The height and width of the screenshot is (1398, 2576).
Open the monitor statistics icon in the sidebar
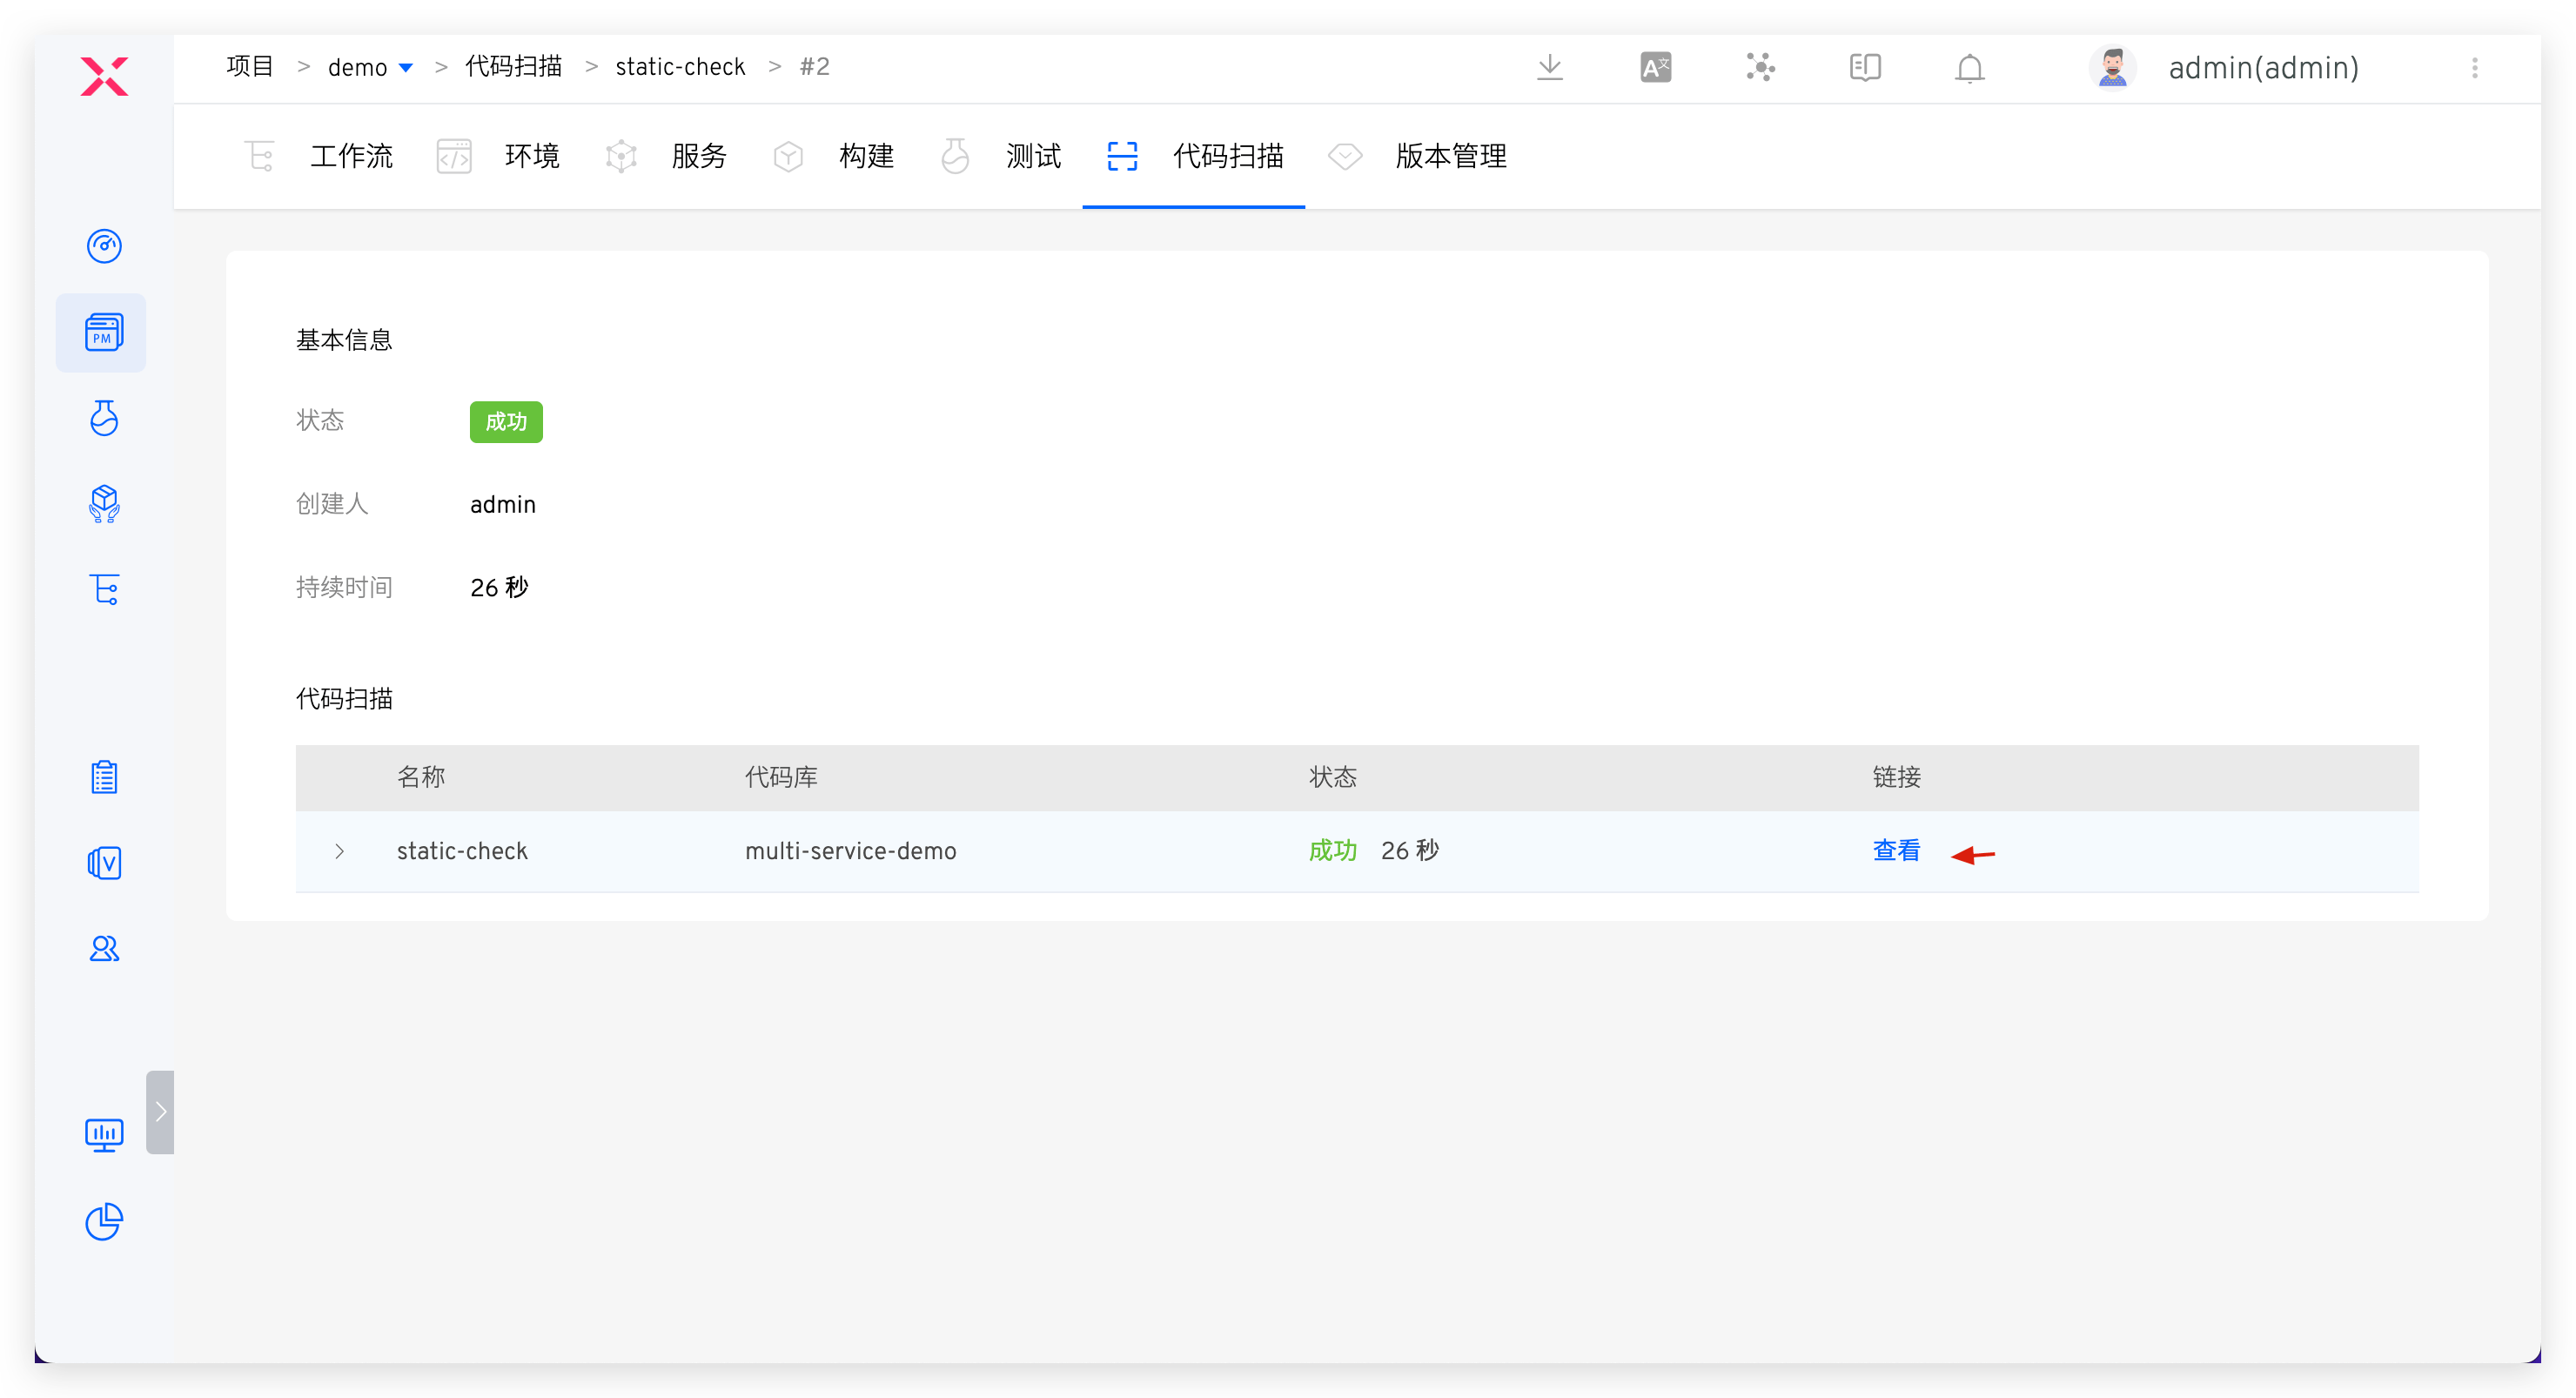(104, 1134)
